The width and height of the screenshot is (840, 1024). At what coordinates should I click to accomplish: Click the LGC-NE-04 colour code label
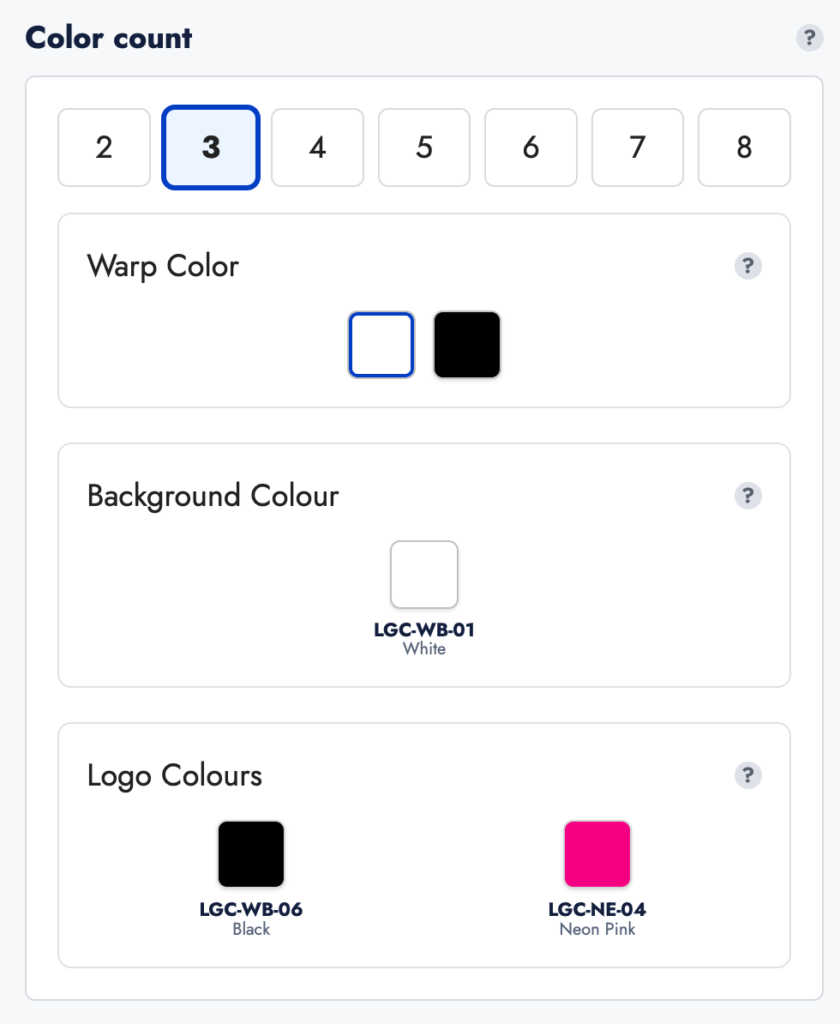597,910
